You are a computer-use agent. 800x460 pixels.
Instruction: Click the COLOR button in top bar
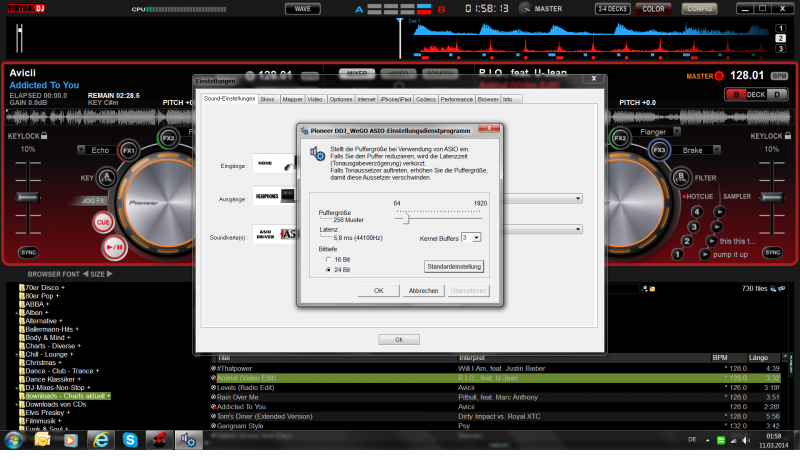tap(653, 9)
